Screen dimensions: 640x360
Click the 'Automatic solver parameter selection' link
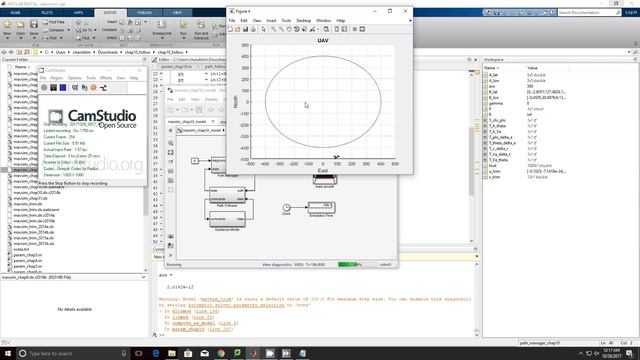236,305
